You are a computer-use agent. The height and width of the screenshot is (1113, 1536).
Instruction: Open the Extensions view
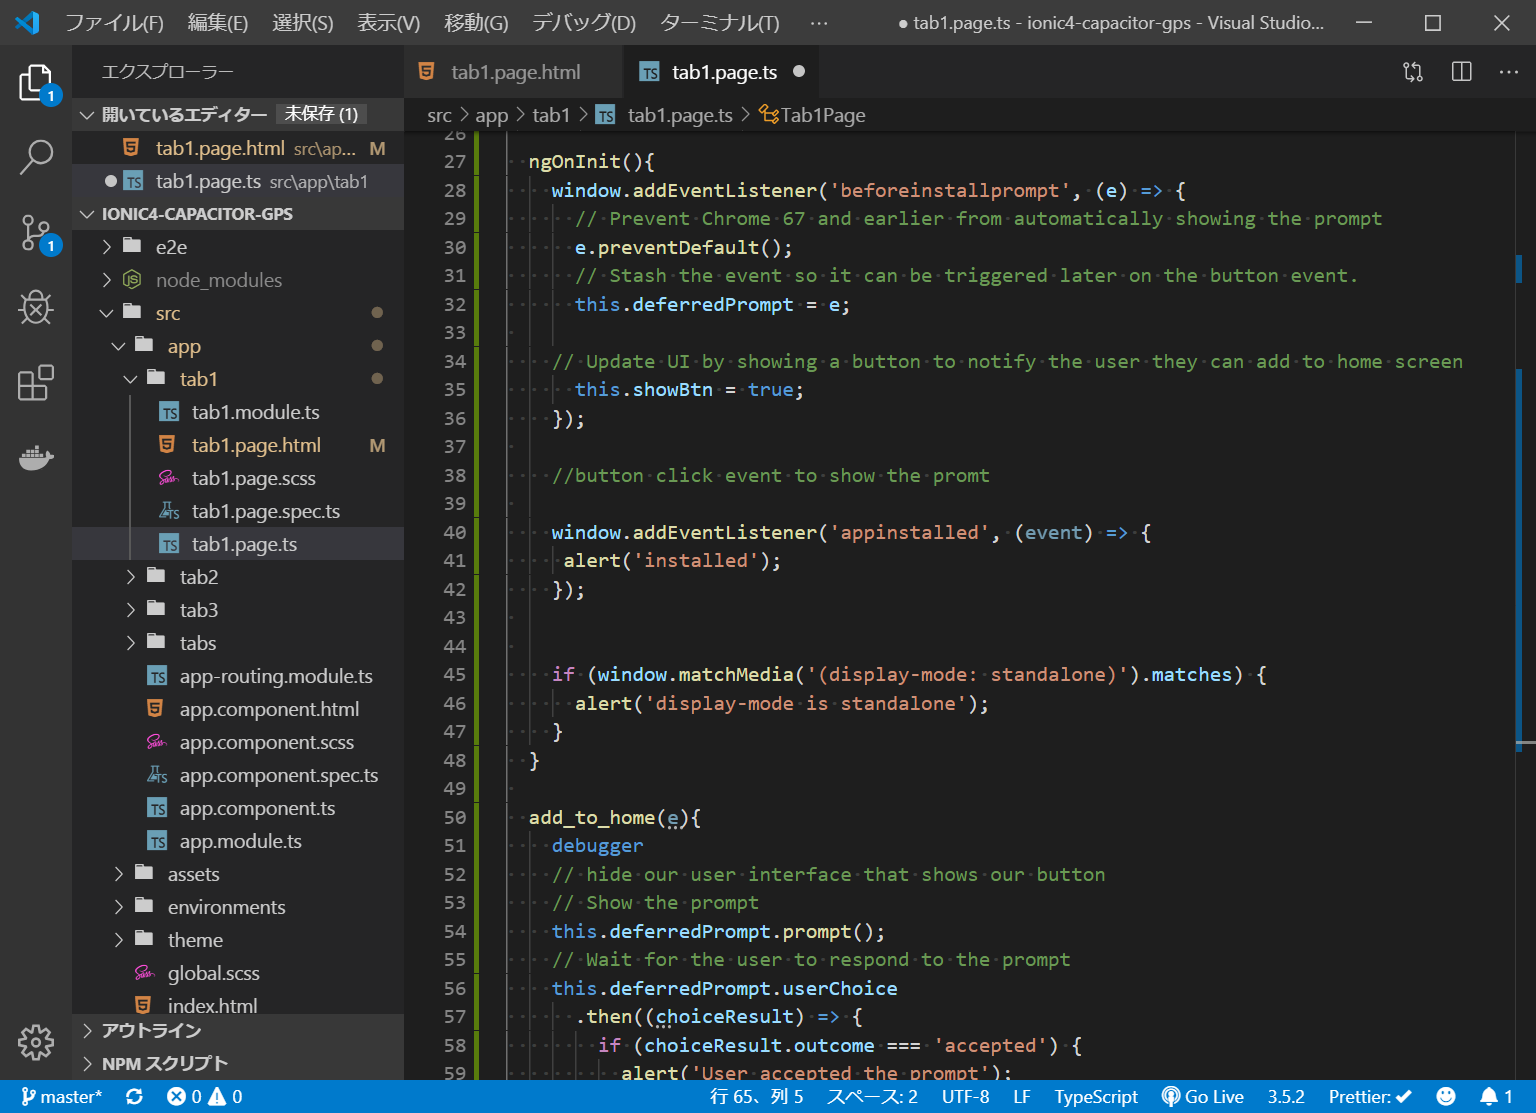coord(36,383)
